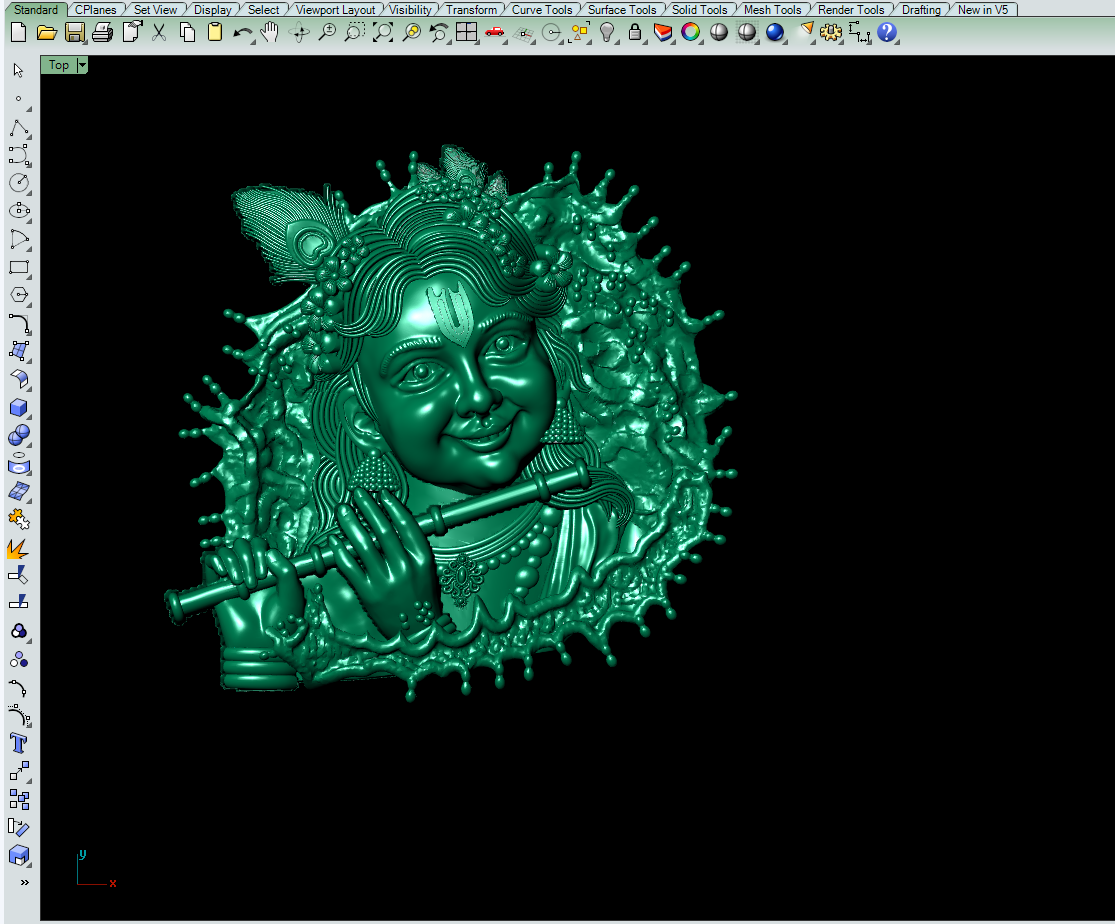Image resolution: width=1115 pixels, height=924 pixels.
Task: Switch to the Mesh Tools tab
Action: pos(772,10)
